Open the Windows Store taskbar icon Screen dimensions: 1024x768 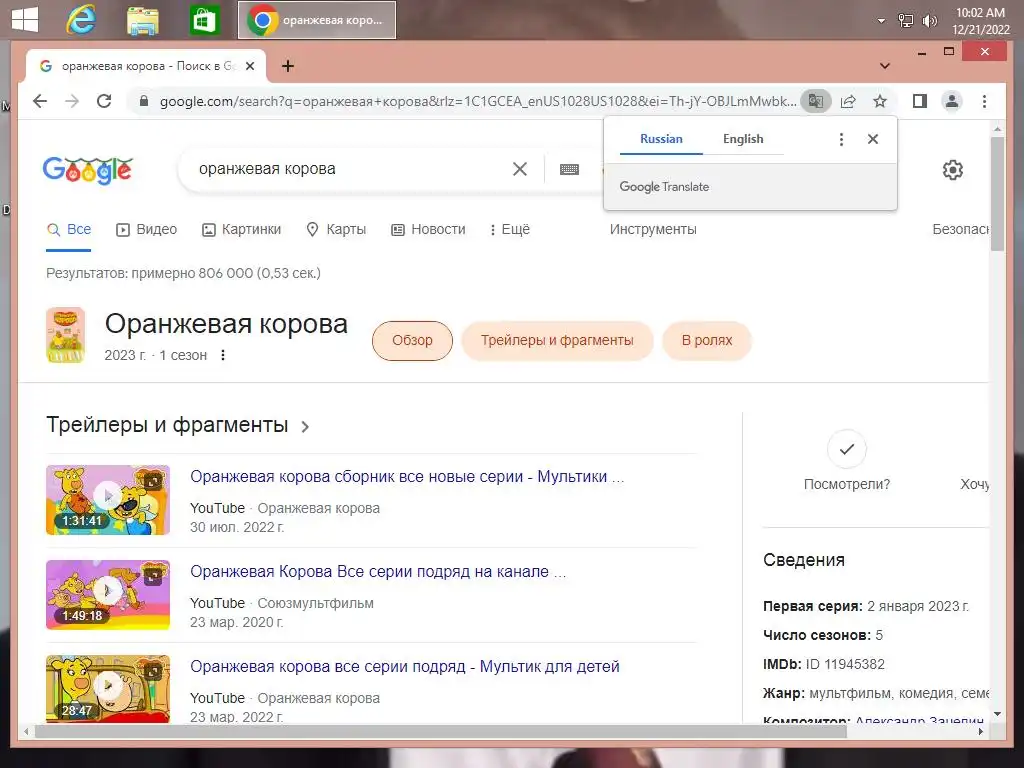204,20
